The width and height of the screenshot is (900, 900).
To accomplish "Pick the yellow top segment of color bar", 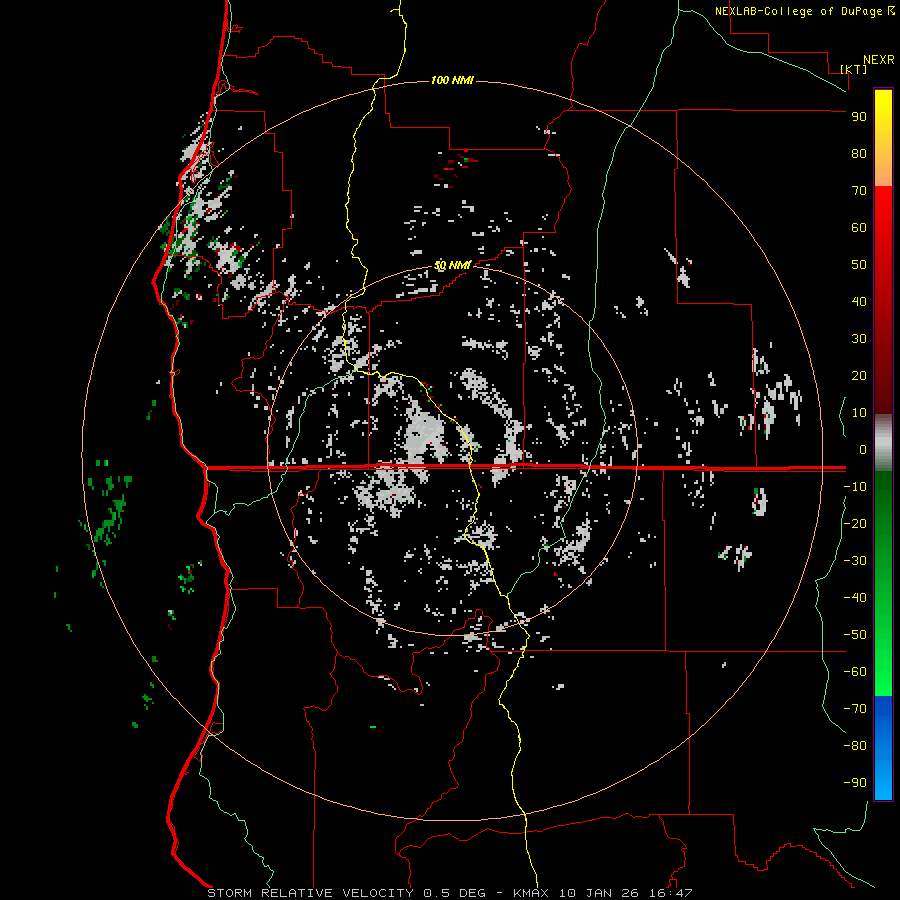I will click(x=883, y=138).
